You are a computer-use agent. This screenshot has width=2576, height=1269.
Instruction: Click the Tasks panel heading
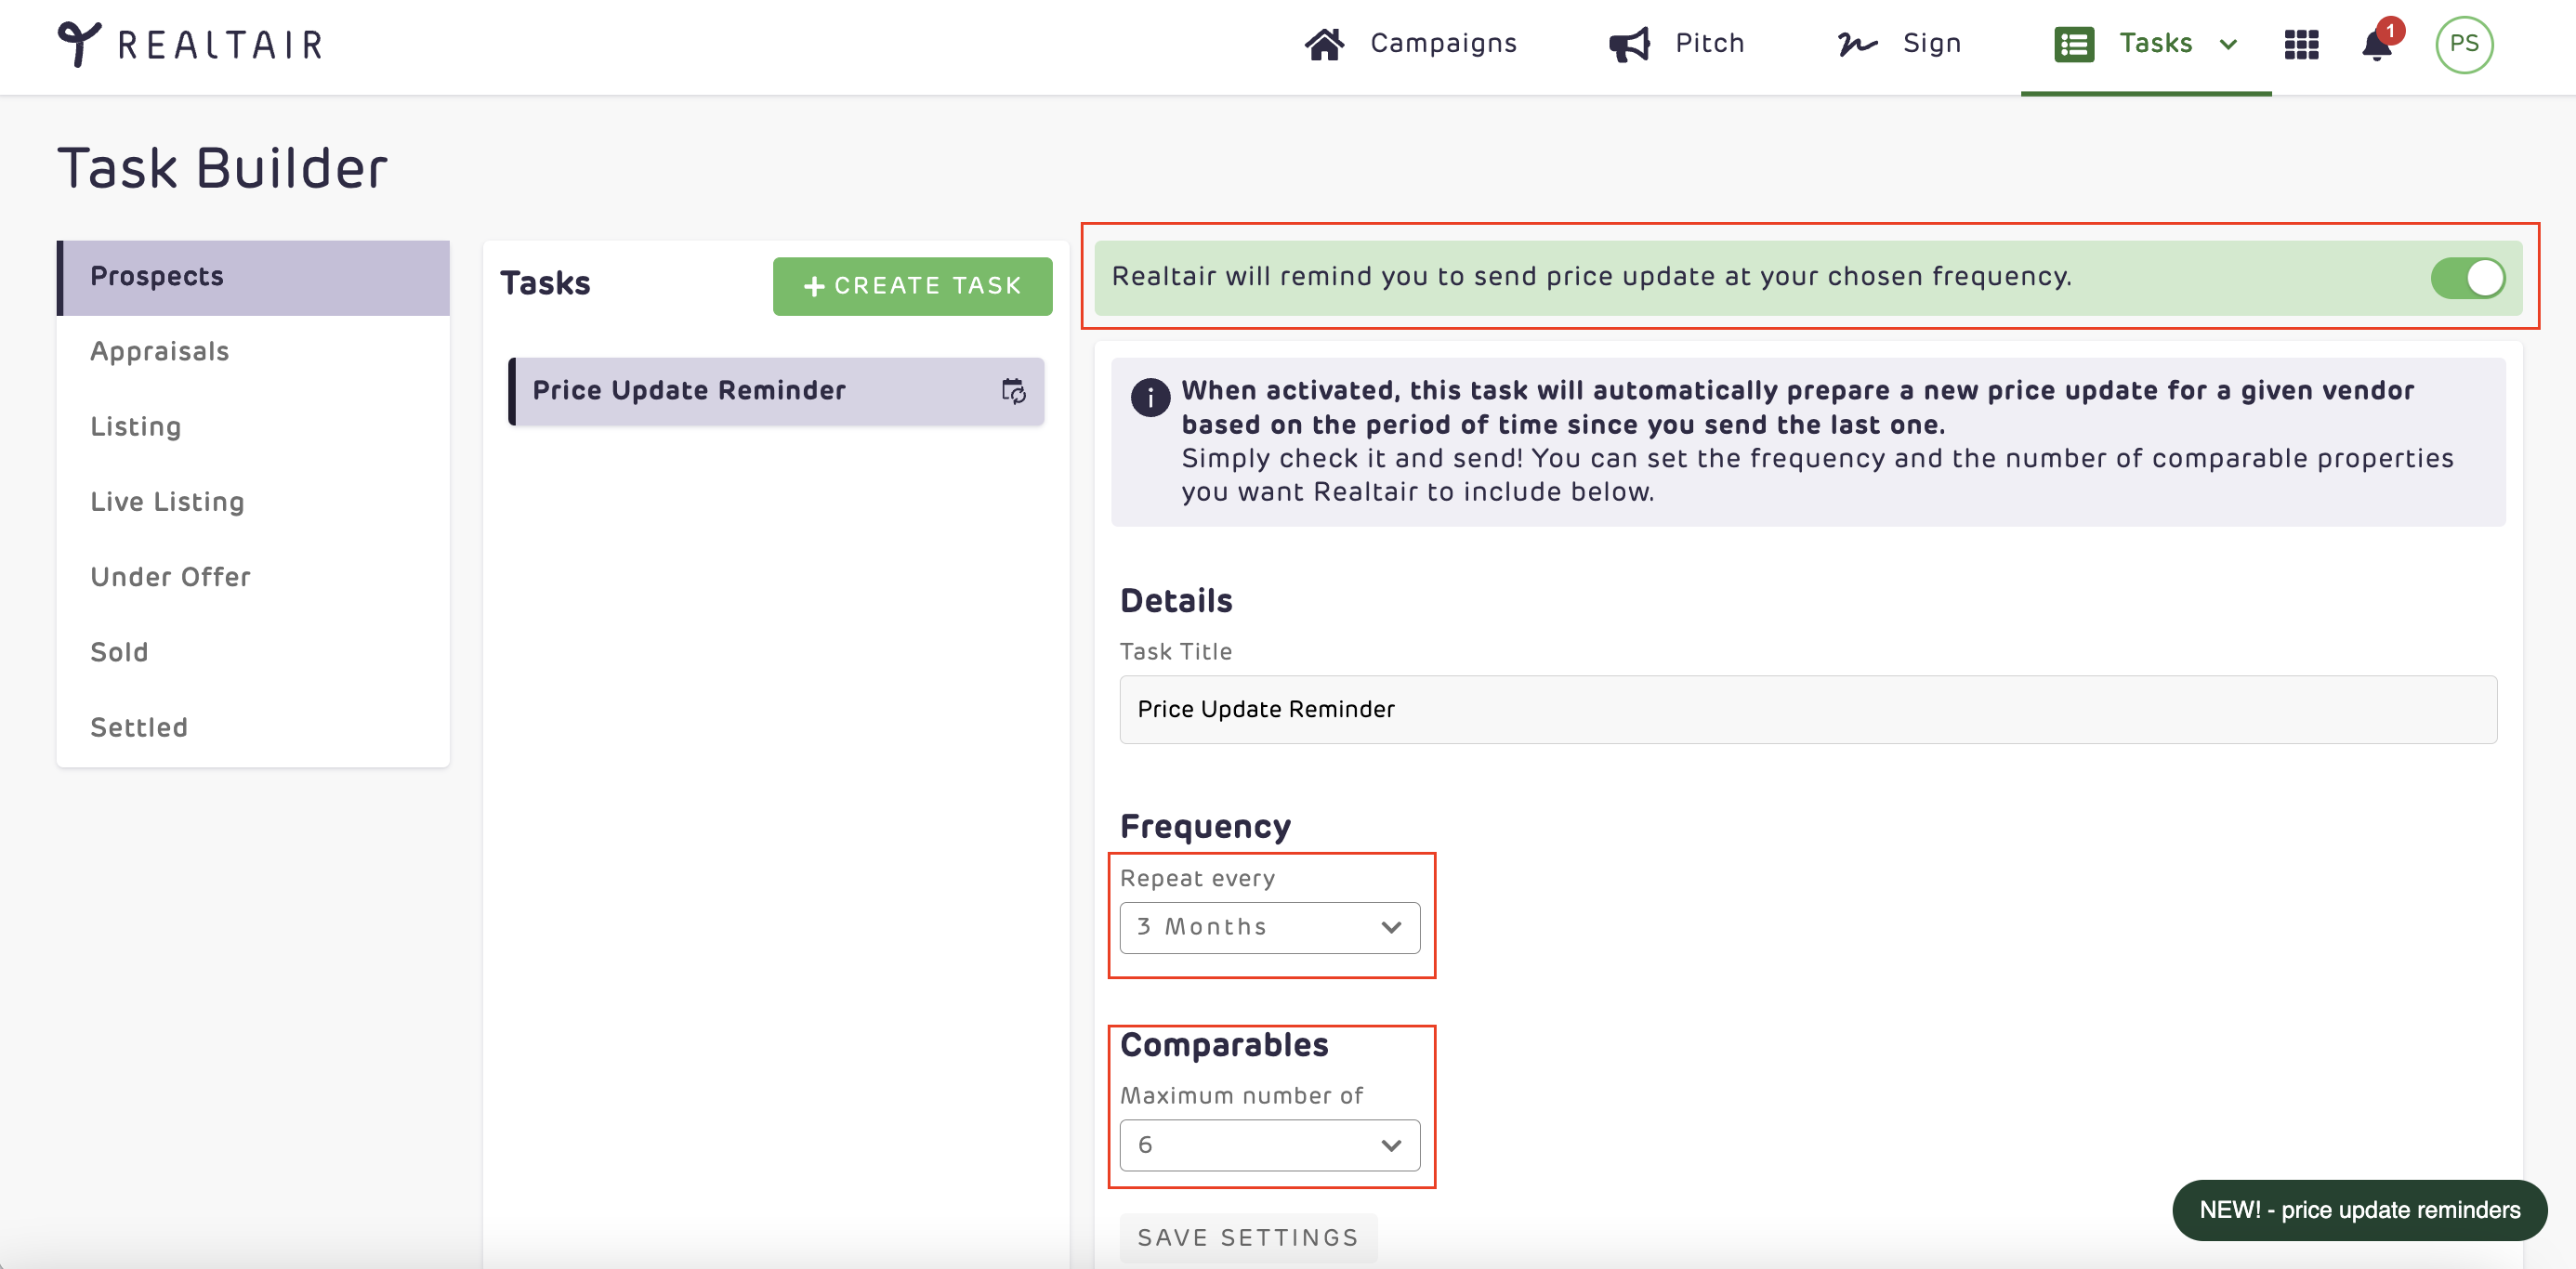click(545, 284)
